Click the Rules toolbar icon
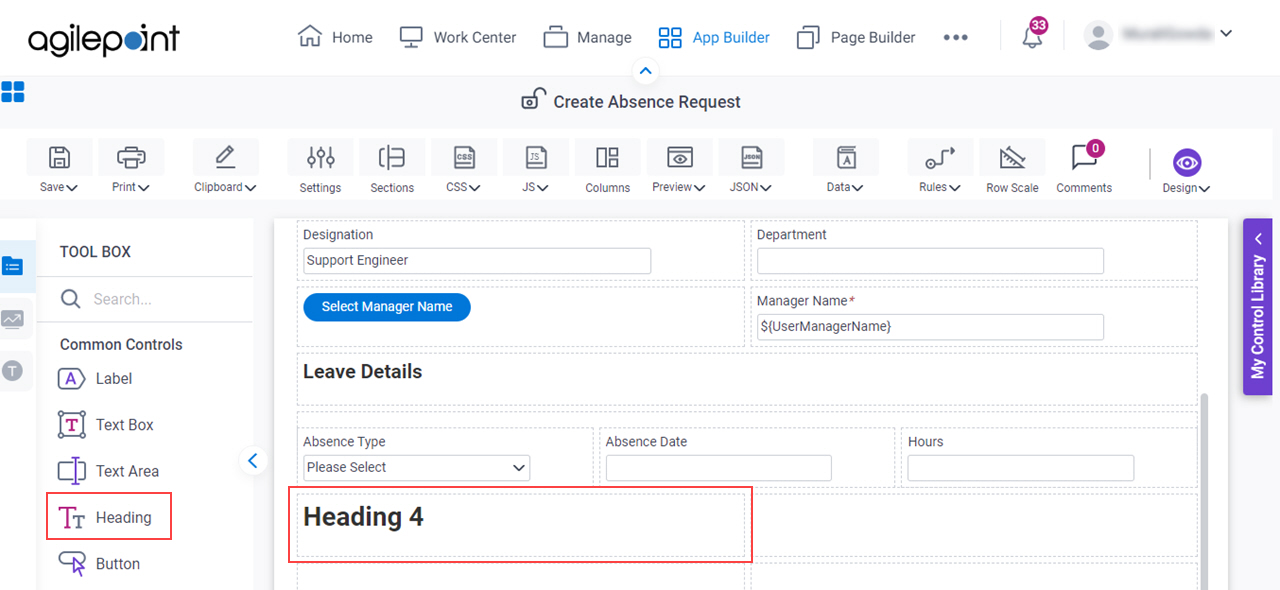 click(x=940, y=158)
